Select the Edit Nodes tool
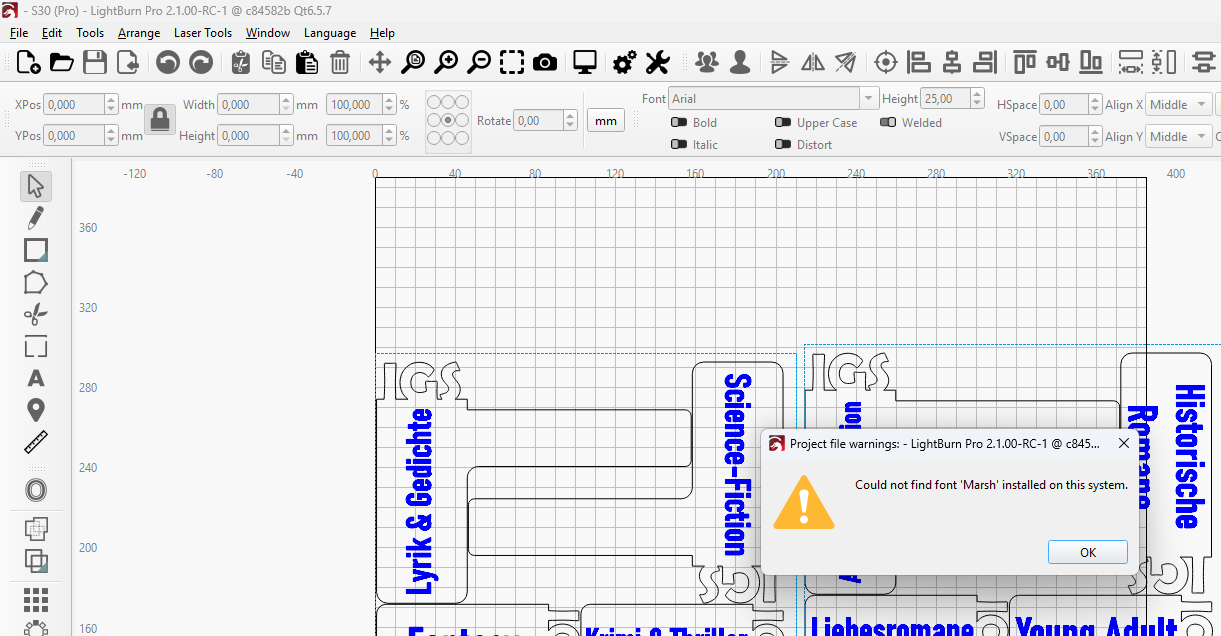Screen dimensions: 1221x636 (x=36, y=283)
